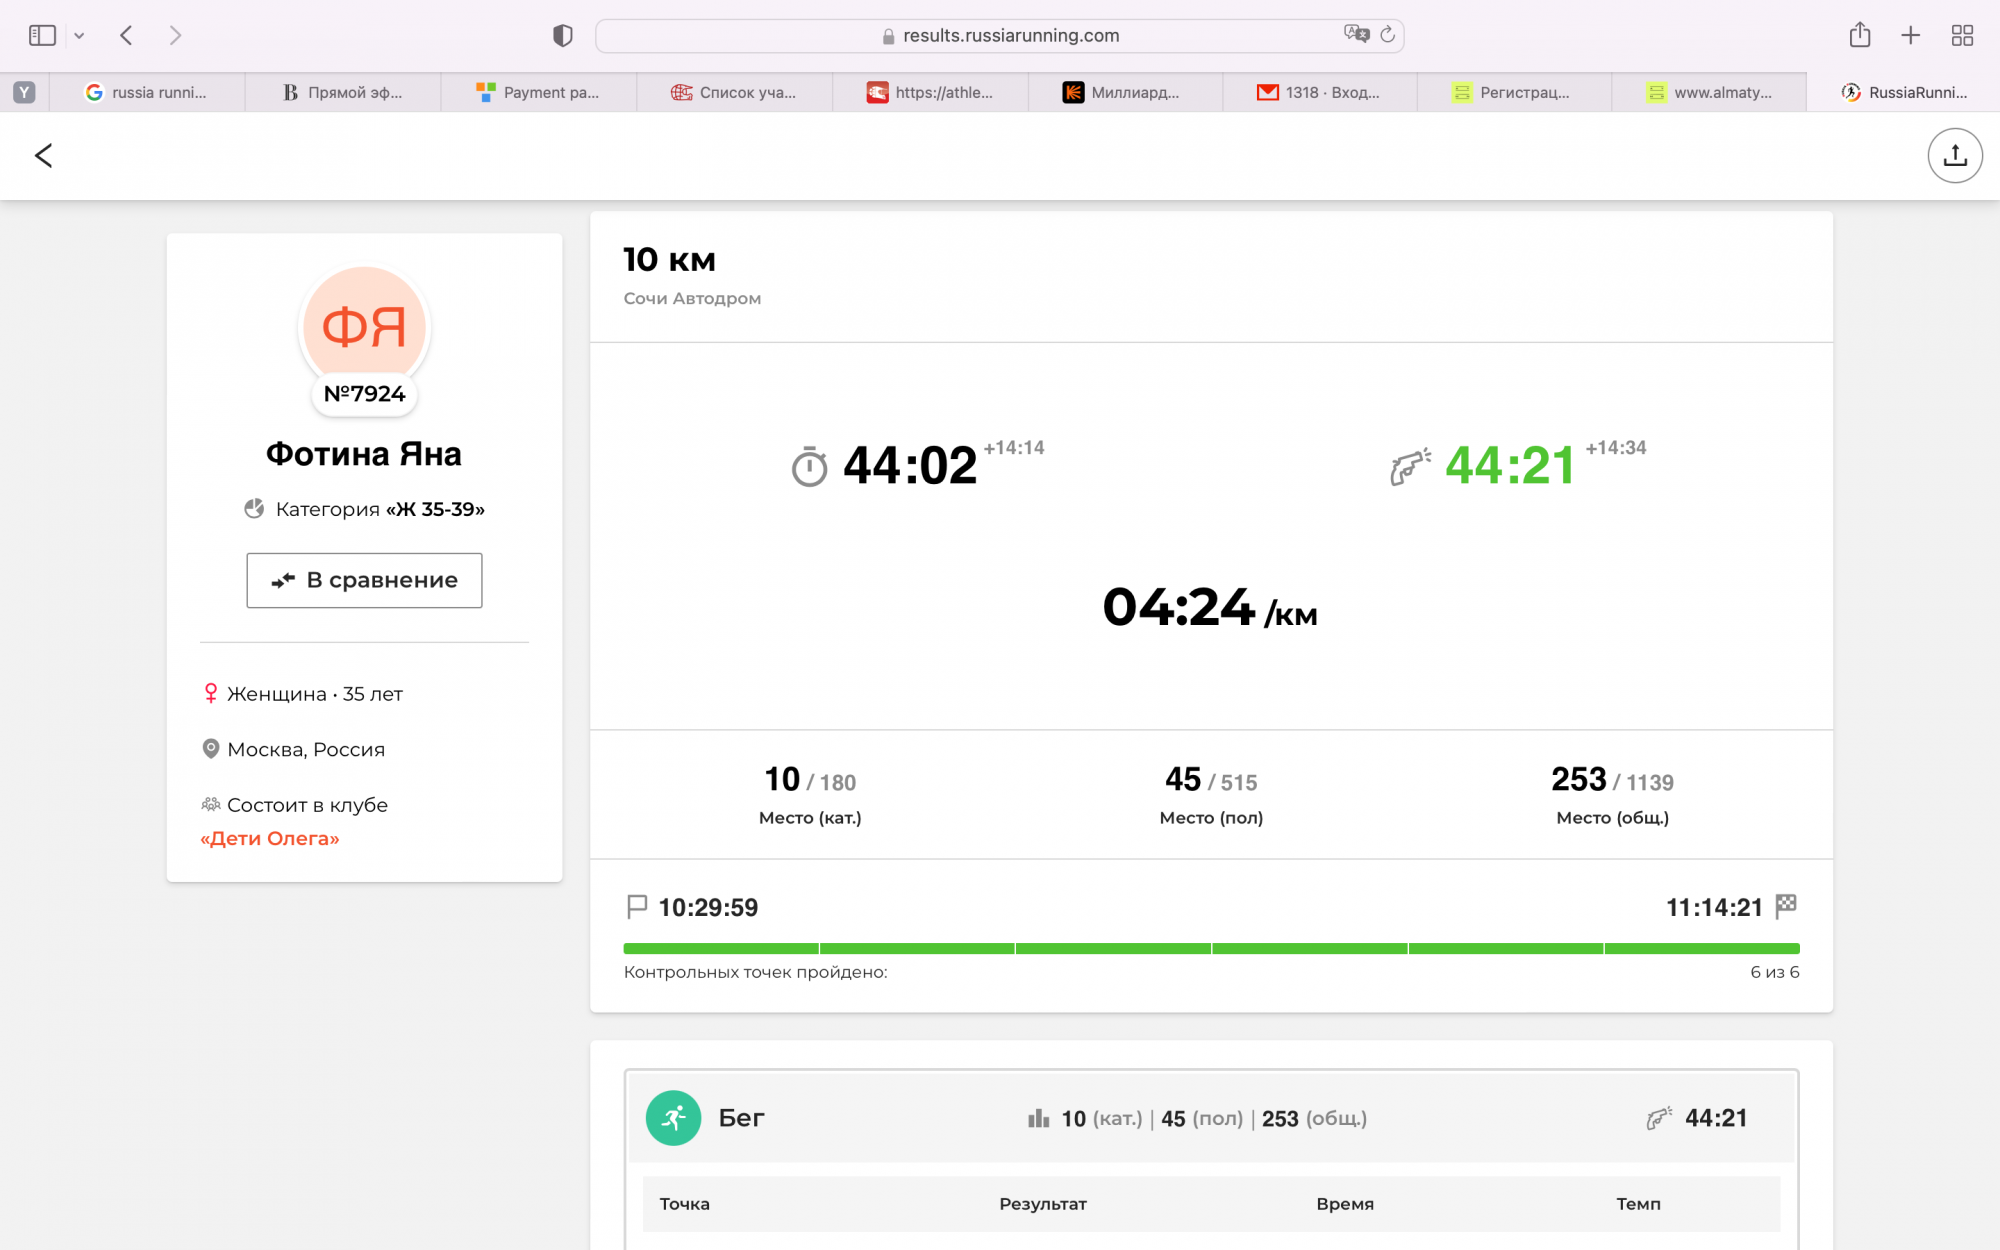Open club link «Дети Олега»
2000x1250 pixels.
(x=270, y=838)
